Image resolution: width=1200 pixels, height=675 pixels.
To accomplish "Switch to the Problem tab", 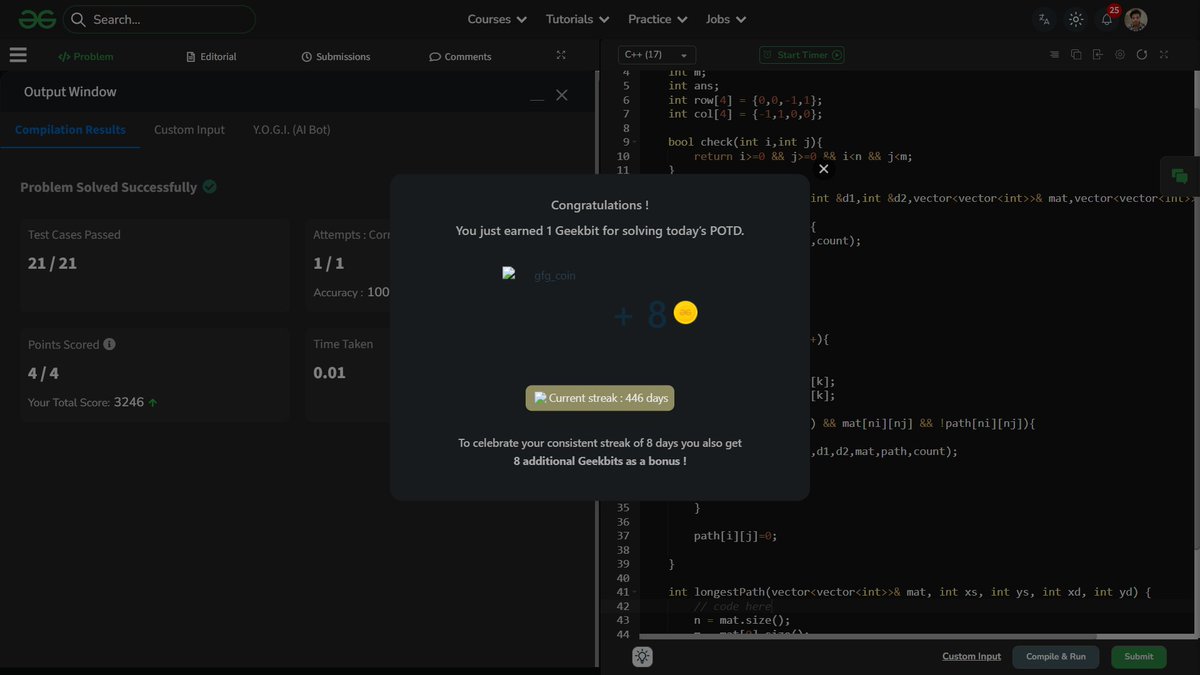I will 86,57.
